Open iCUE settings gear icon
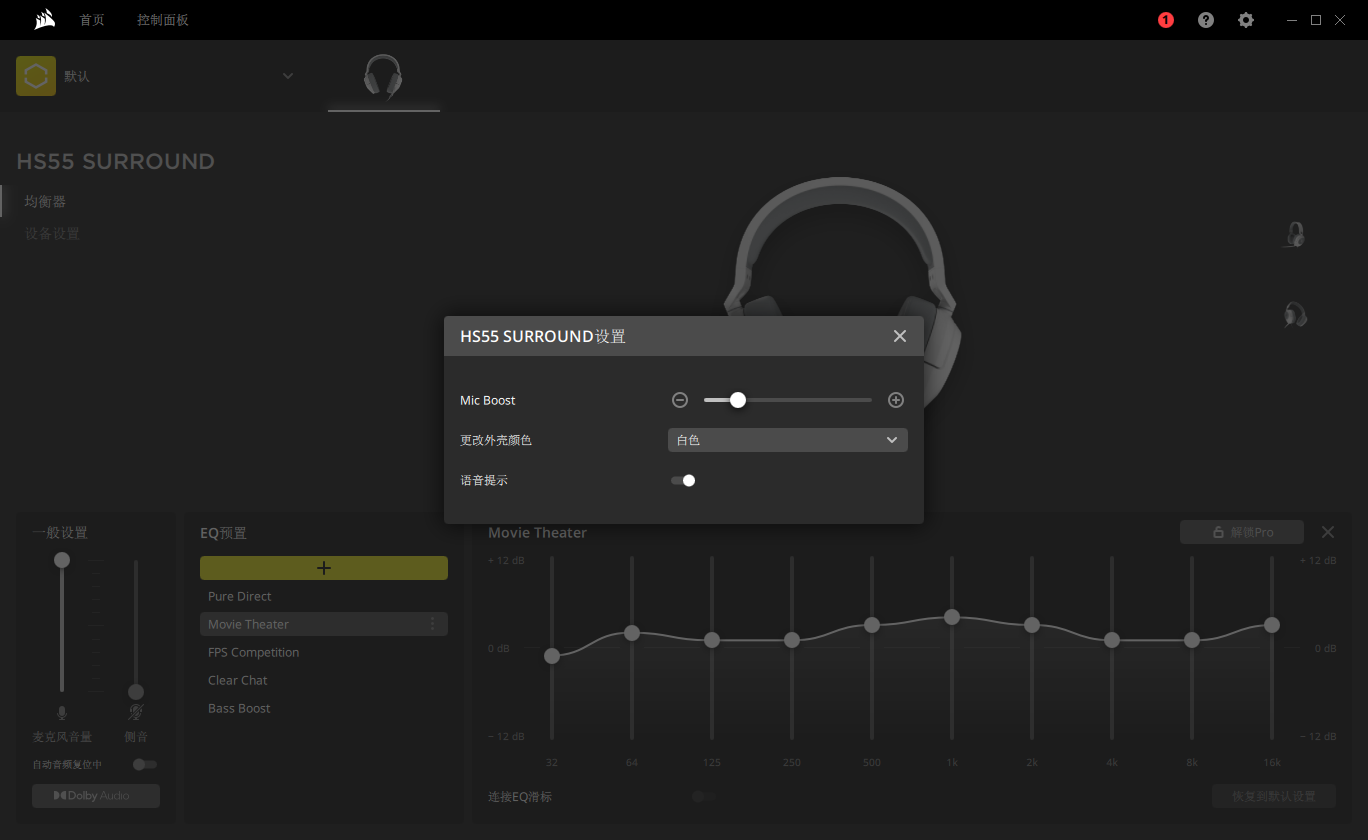 point(1246,20)
